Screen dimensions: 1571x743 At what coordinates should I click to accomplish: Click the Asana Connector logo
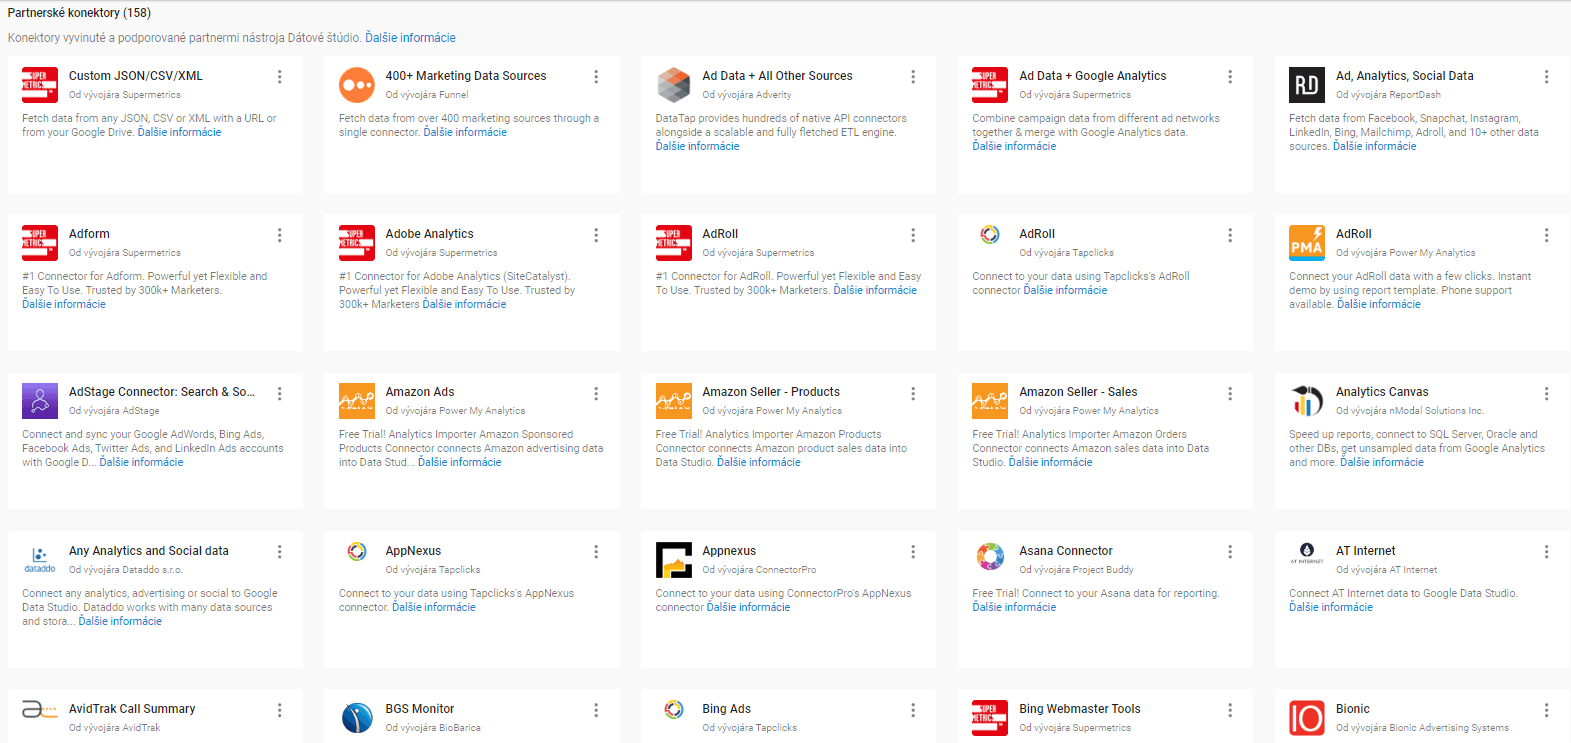pos(990,556)
